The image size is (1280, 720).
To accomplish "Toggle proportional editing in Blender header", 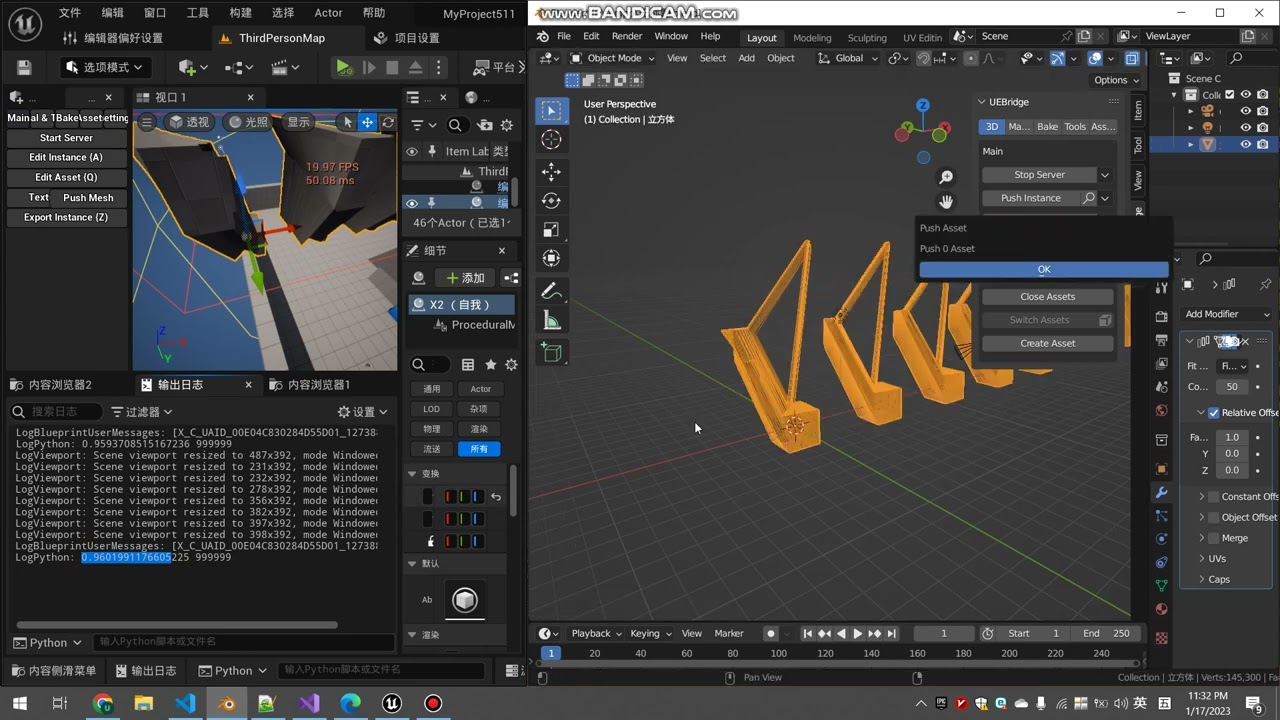I will 971,58.
